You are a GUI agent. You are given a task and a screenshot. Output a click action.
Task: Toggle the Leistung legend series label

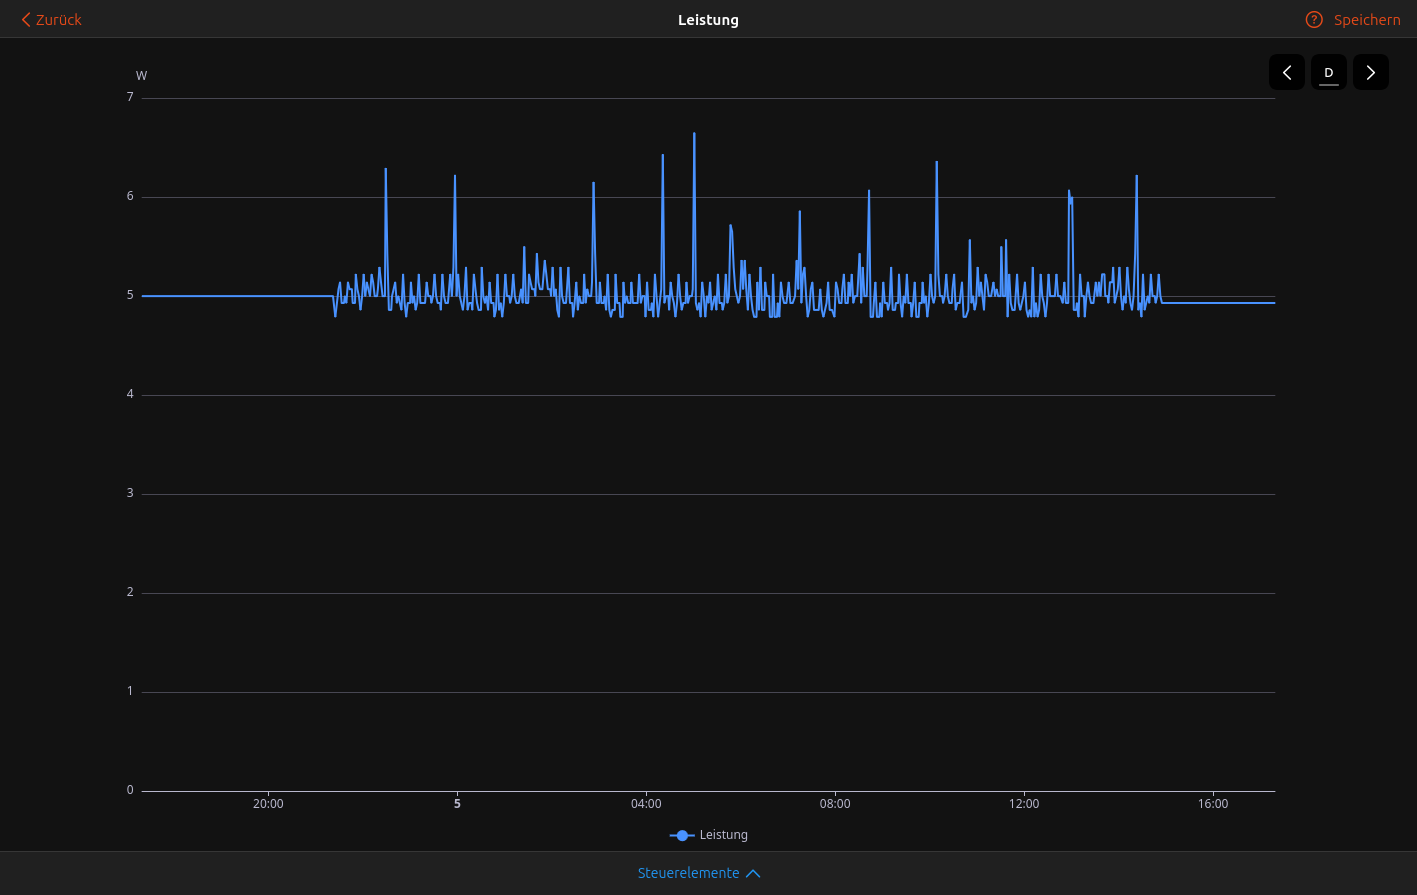click(723, 835)
